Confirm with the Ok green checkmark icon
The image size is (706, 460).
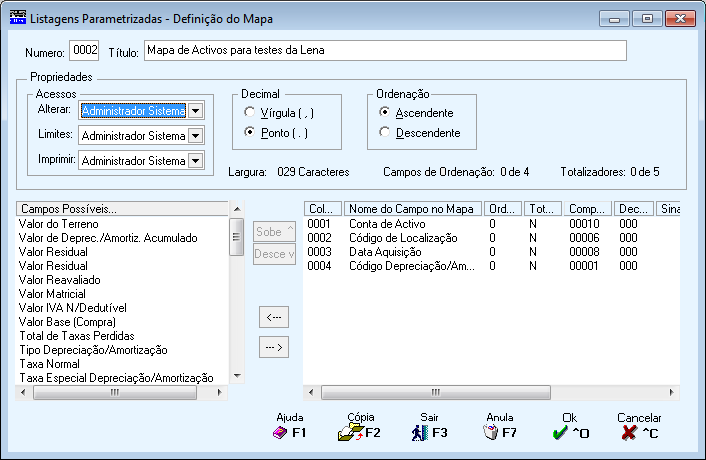(x=560, y=433)
